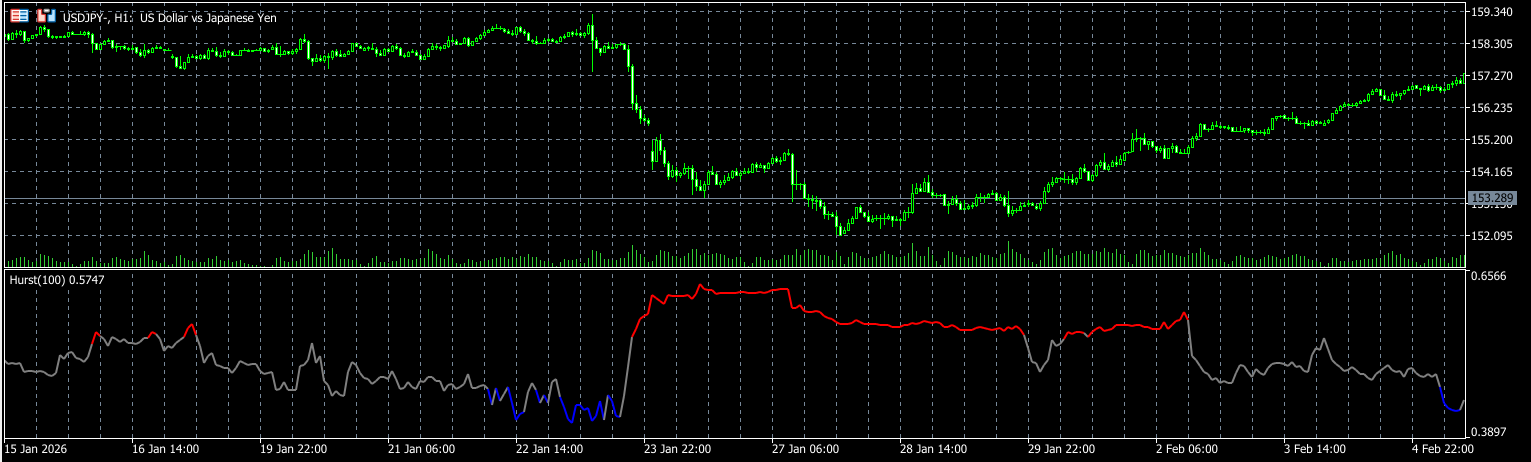Click the USDJPY H1 chart title text
The width and height of the screenshot is (1531, 462).
tap(170, 18)
